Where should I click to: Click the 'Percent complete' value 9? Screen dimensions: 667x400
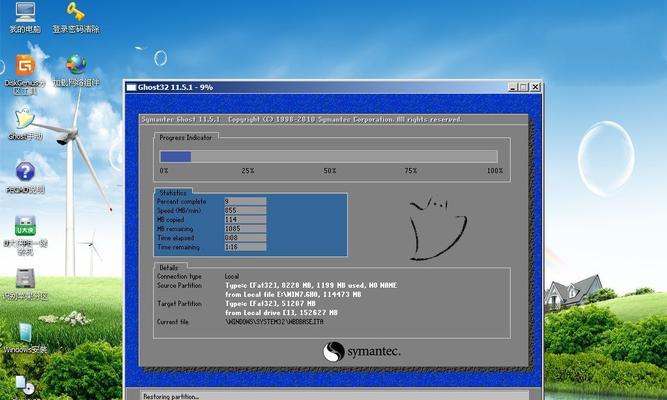click(x=245, y=201)
